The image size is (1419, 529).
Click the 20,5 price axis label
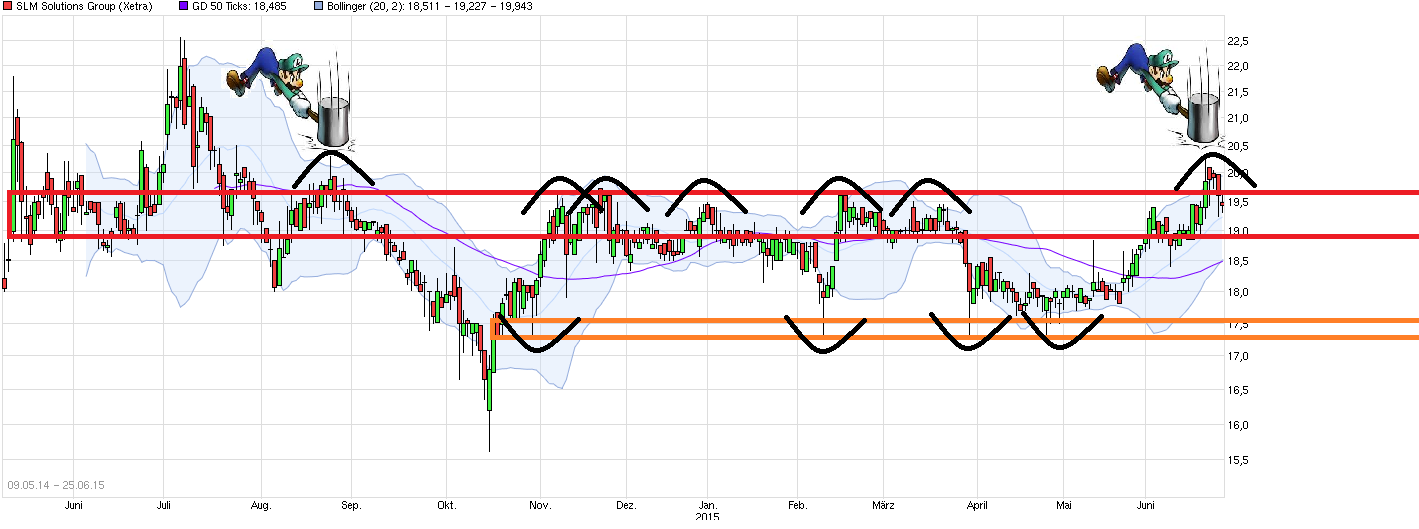click(x=1237, y=146)
